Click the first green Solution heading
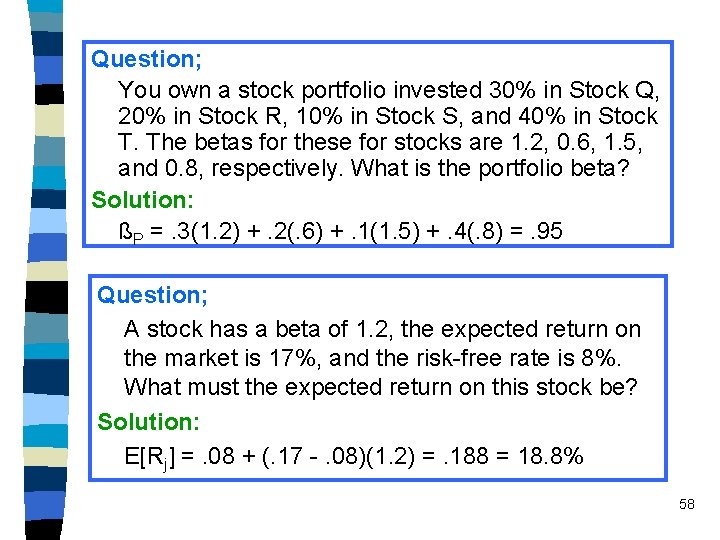Screen dimensions: 720x540 click(142, 200)
